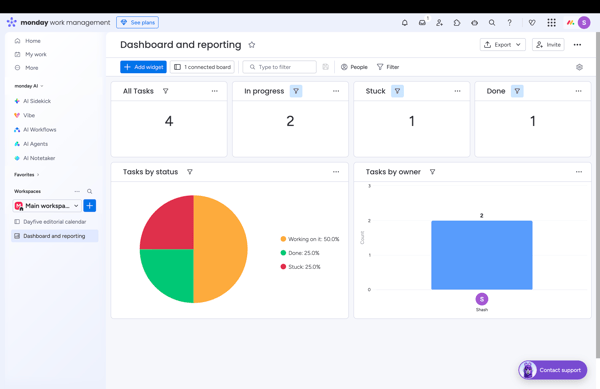600x389 pixels.
Task: Expand the Export dropdown
Action: tap(502, 45)
